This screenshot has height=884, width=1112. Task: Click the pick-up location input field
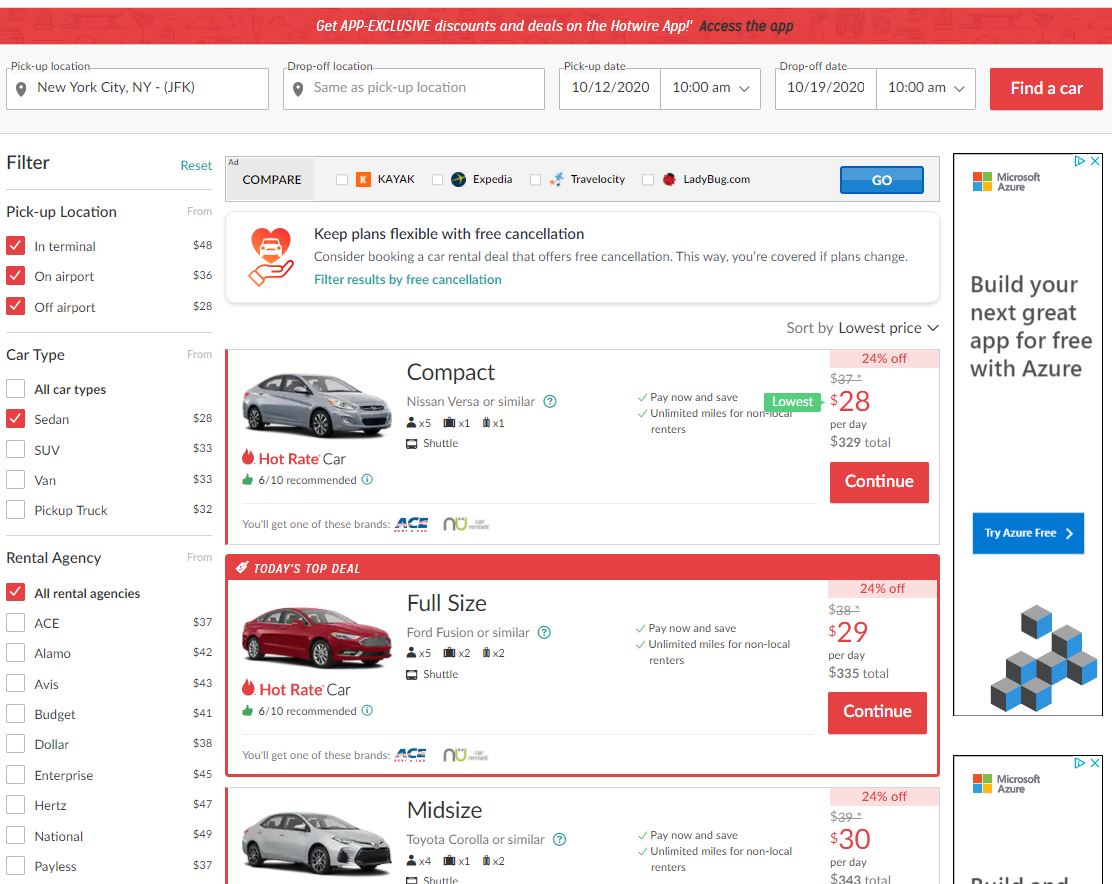click(x=138, y=89)
